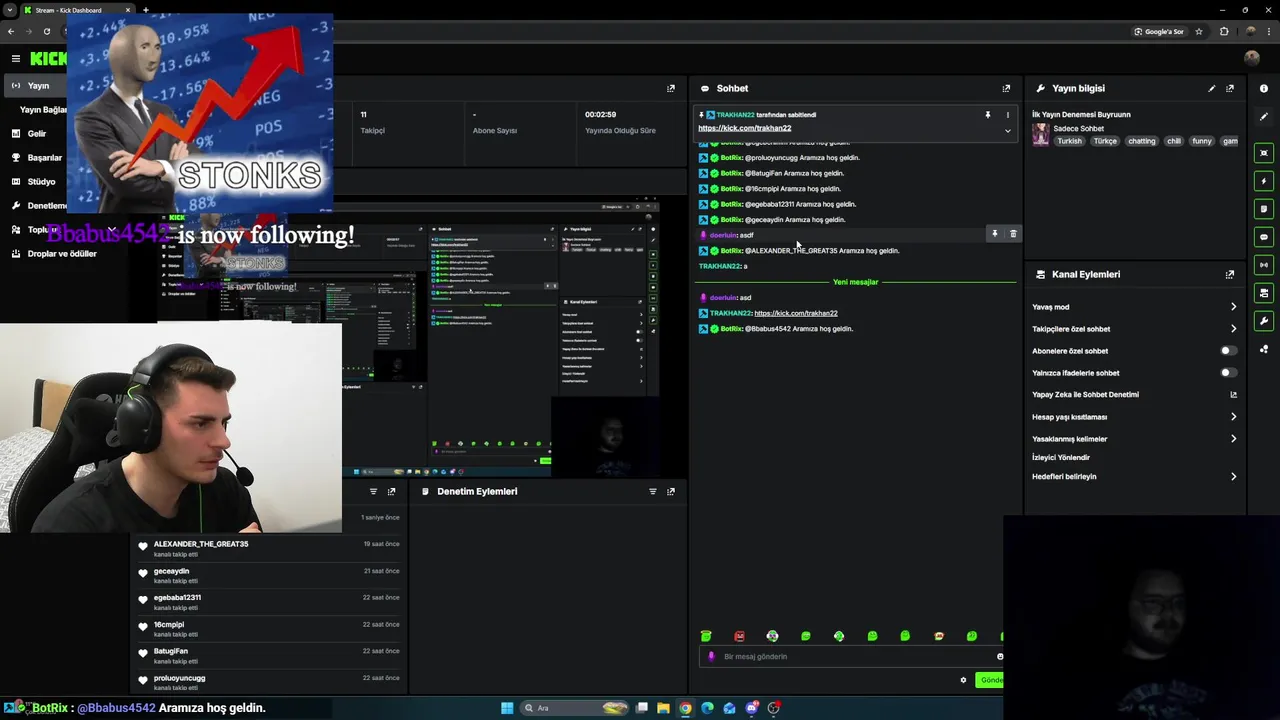Send the chat message with Gönder
This screenshot has width=1280, height=720.
click(990, 680)
